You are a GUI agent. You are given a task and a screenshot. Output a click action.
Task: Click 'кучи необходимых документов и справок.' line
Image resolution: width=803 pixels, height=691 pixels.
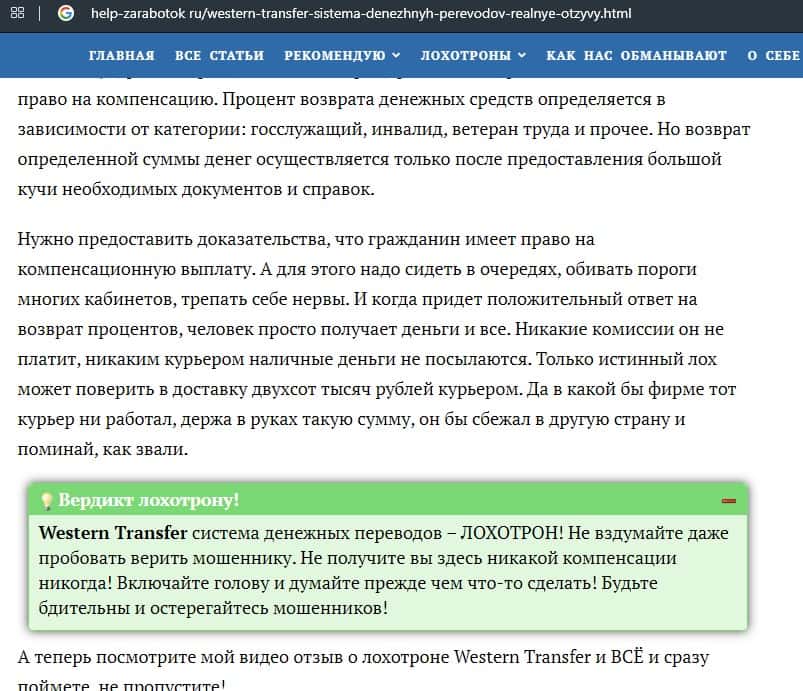[196, 189]
